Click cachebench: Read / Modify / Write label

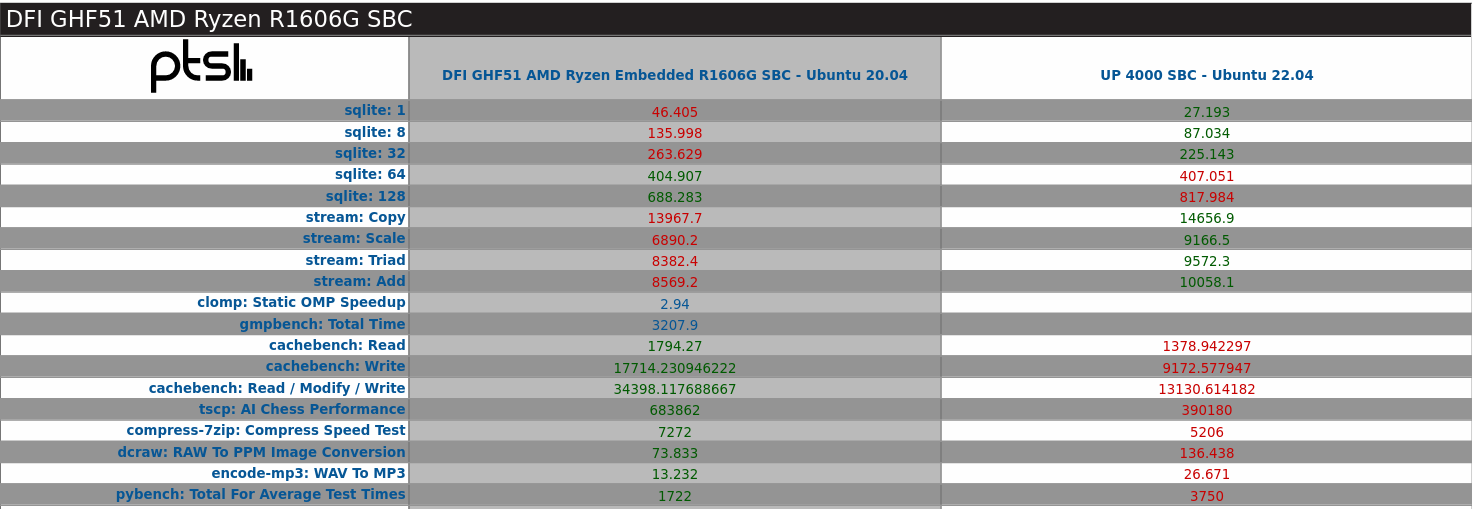tap(277, 388)
